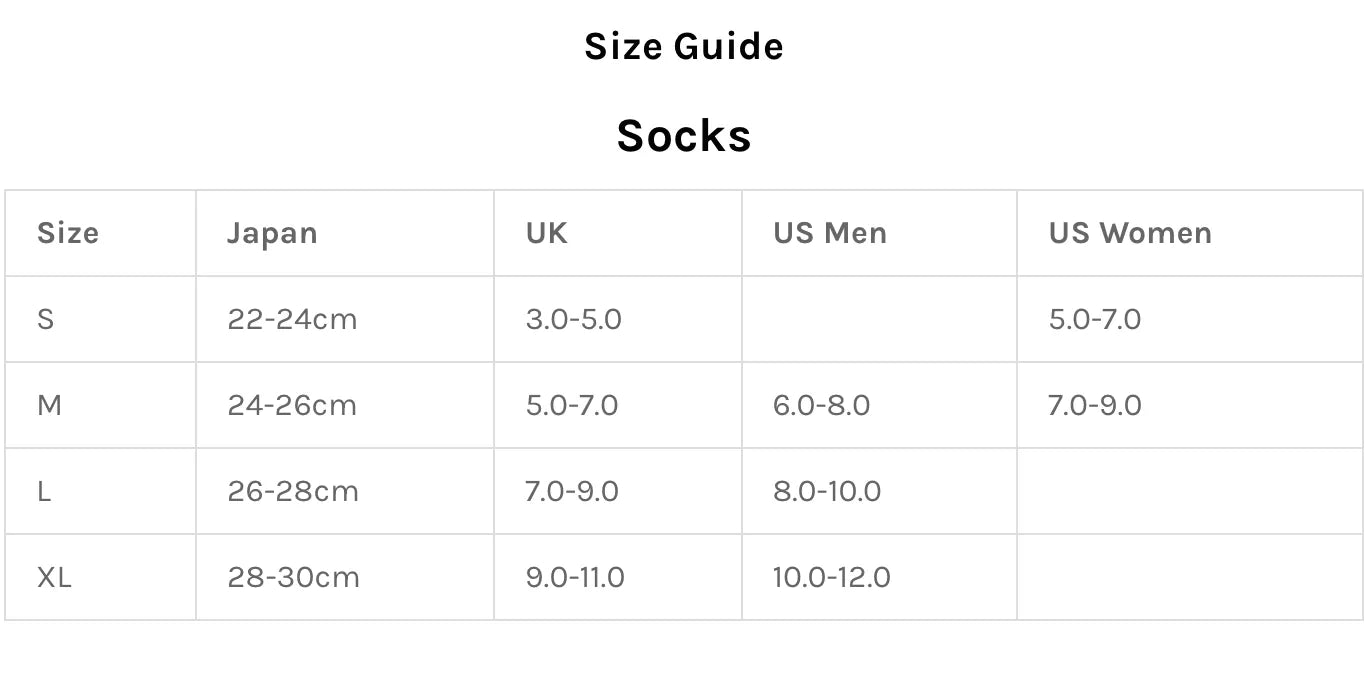The image size is (1371, 692).
Task: Click the 7.0-9.0 US Women cell
Action: (1095, 405)
